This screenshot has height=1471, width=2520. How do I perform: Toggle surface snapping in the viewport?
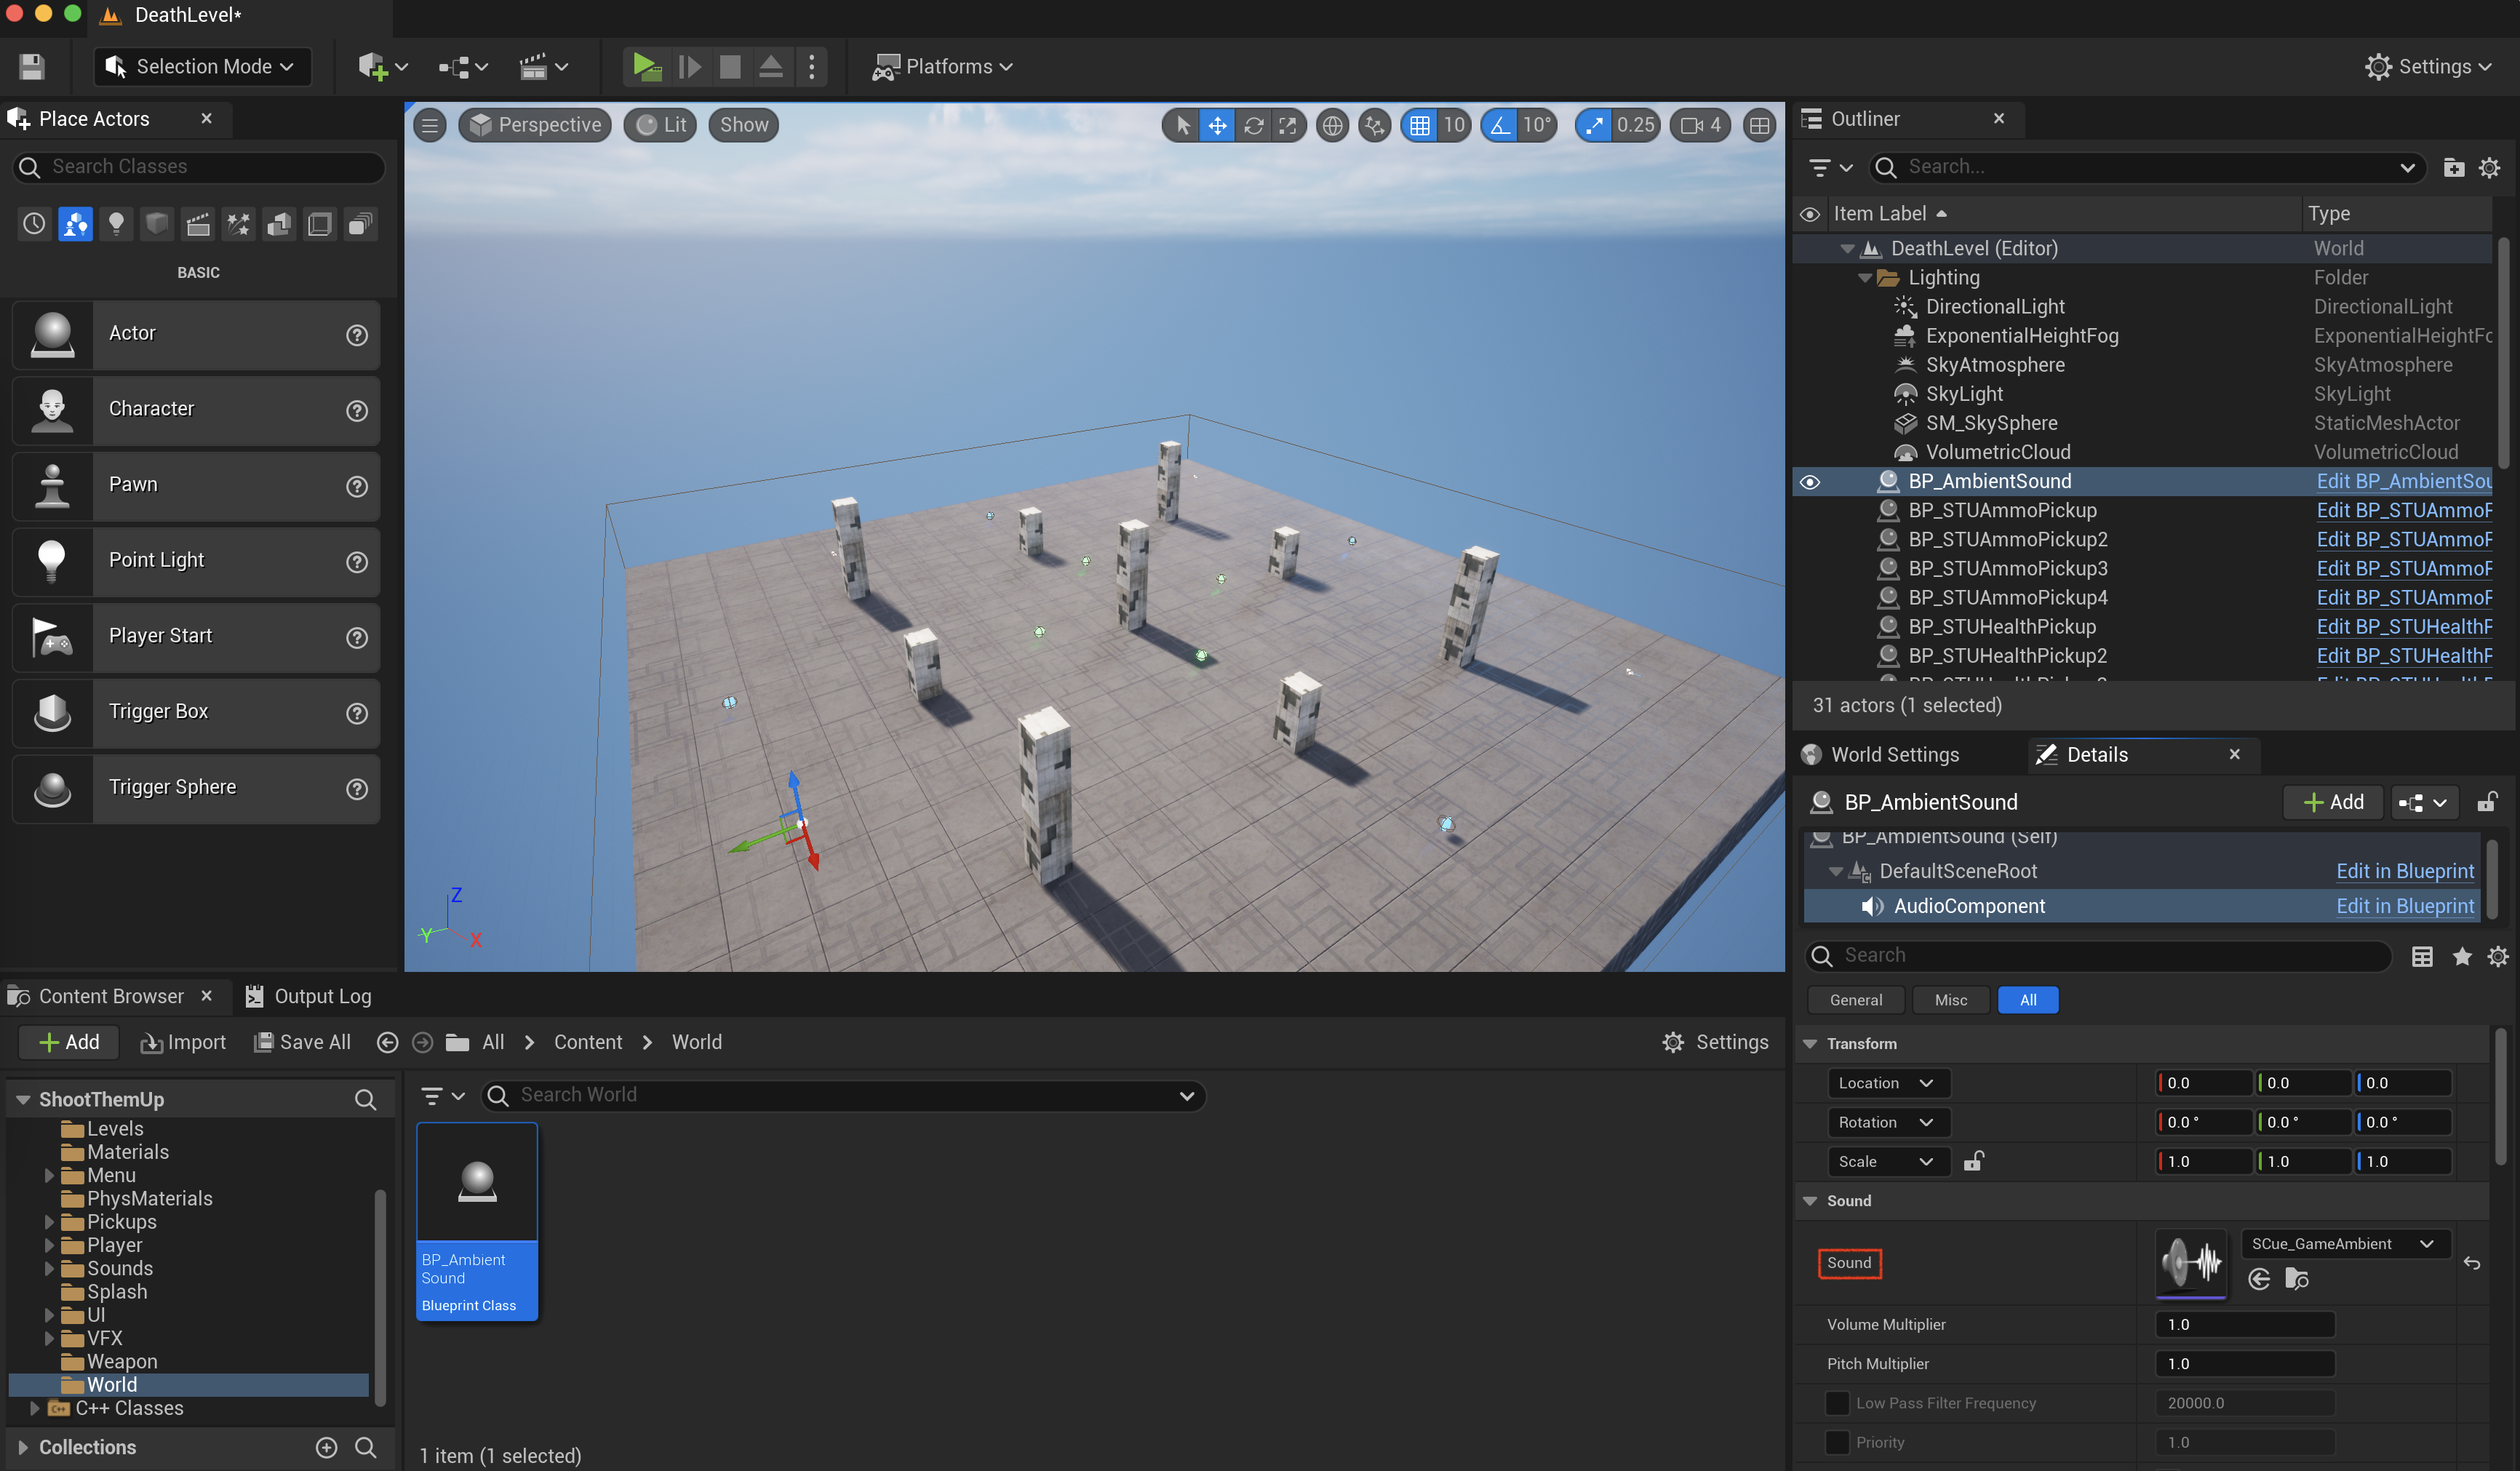1375,125
